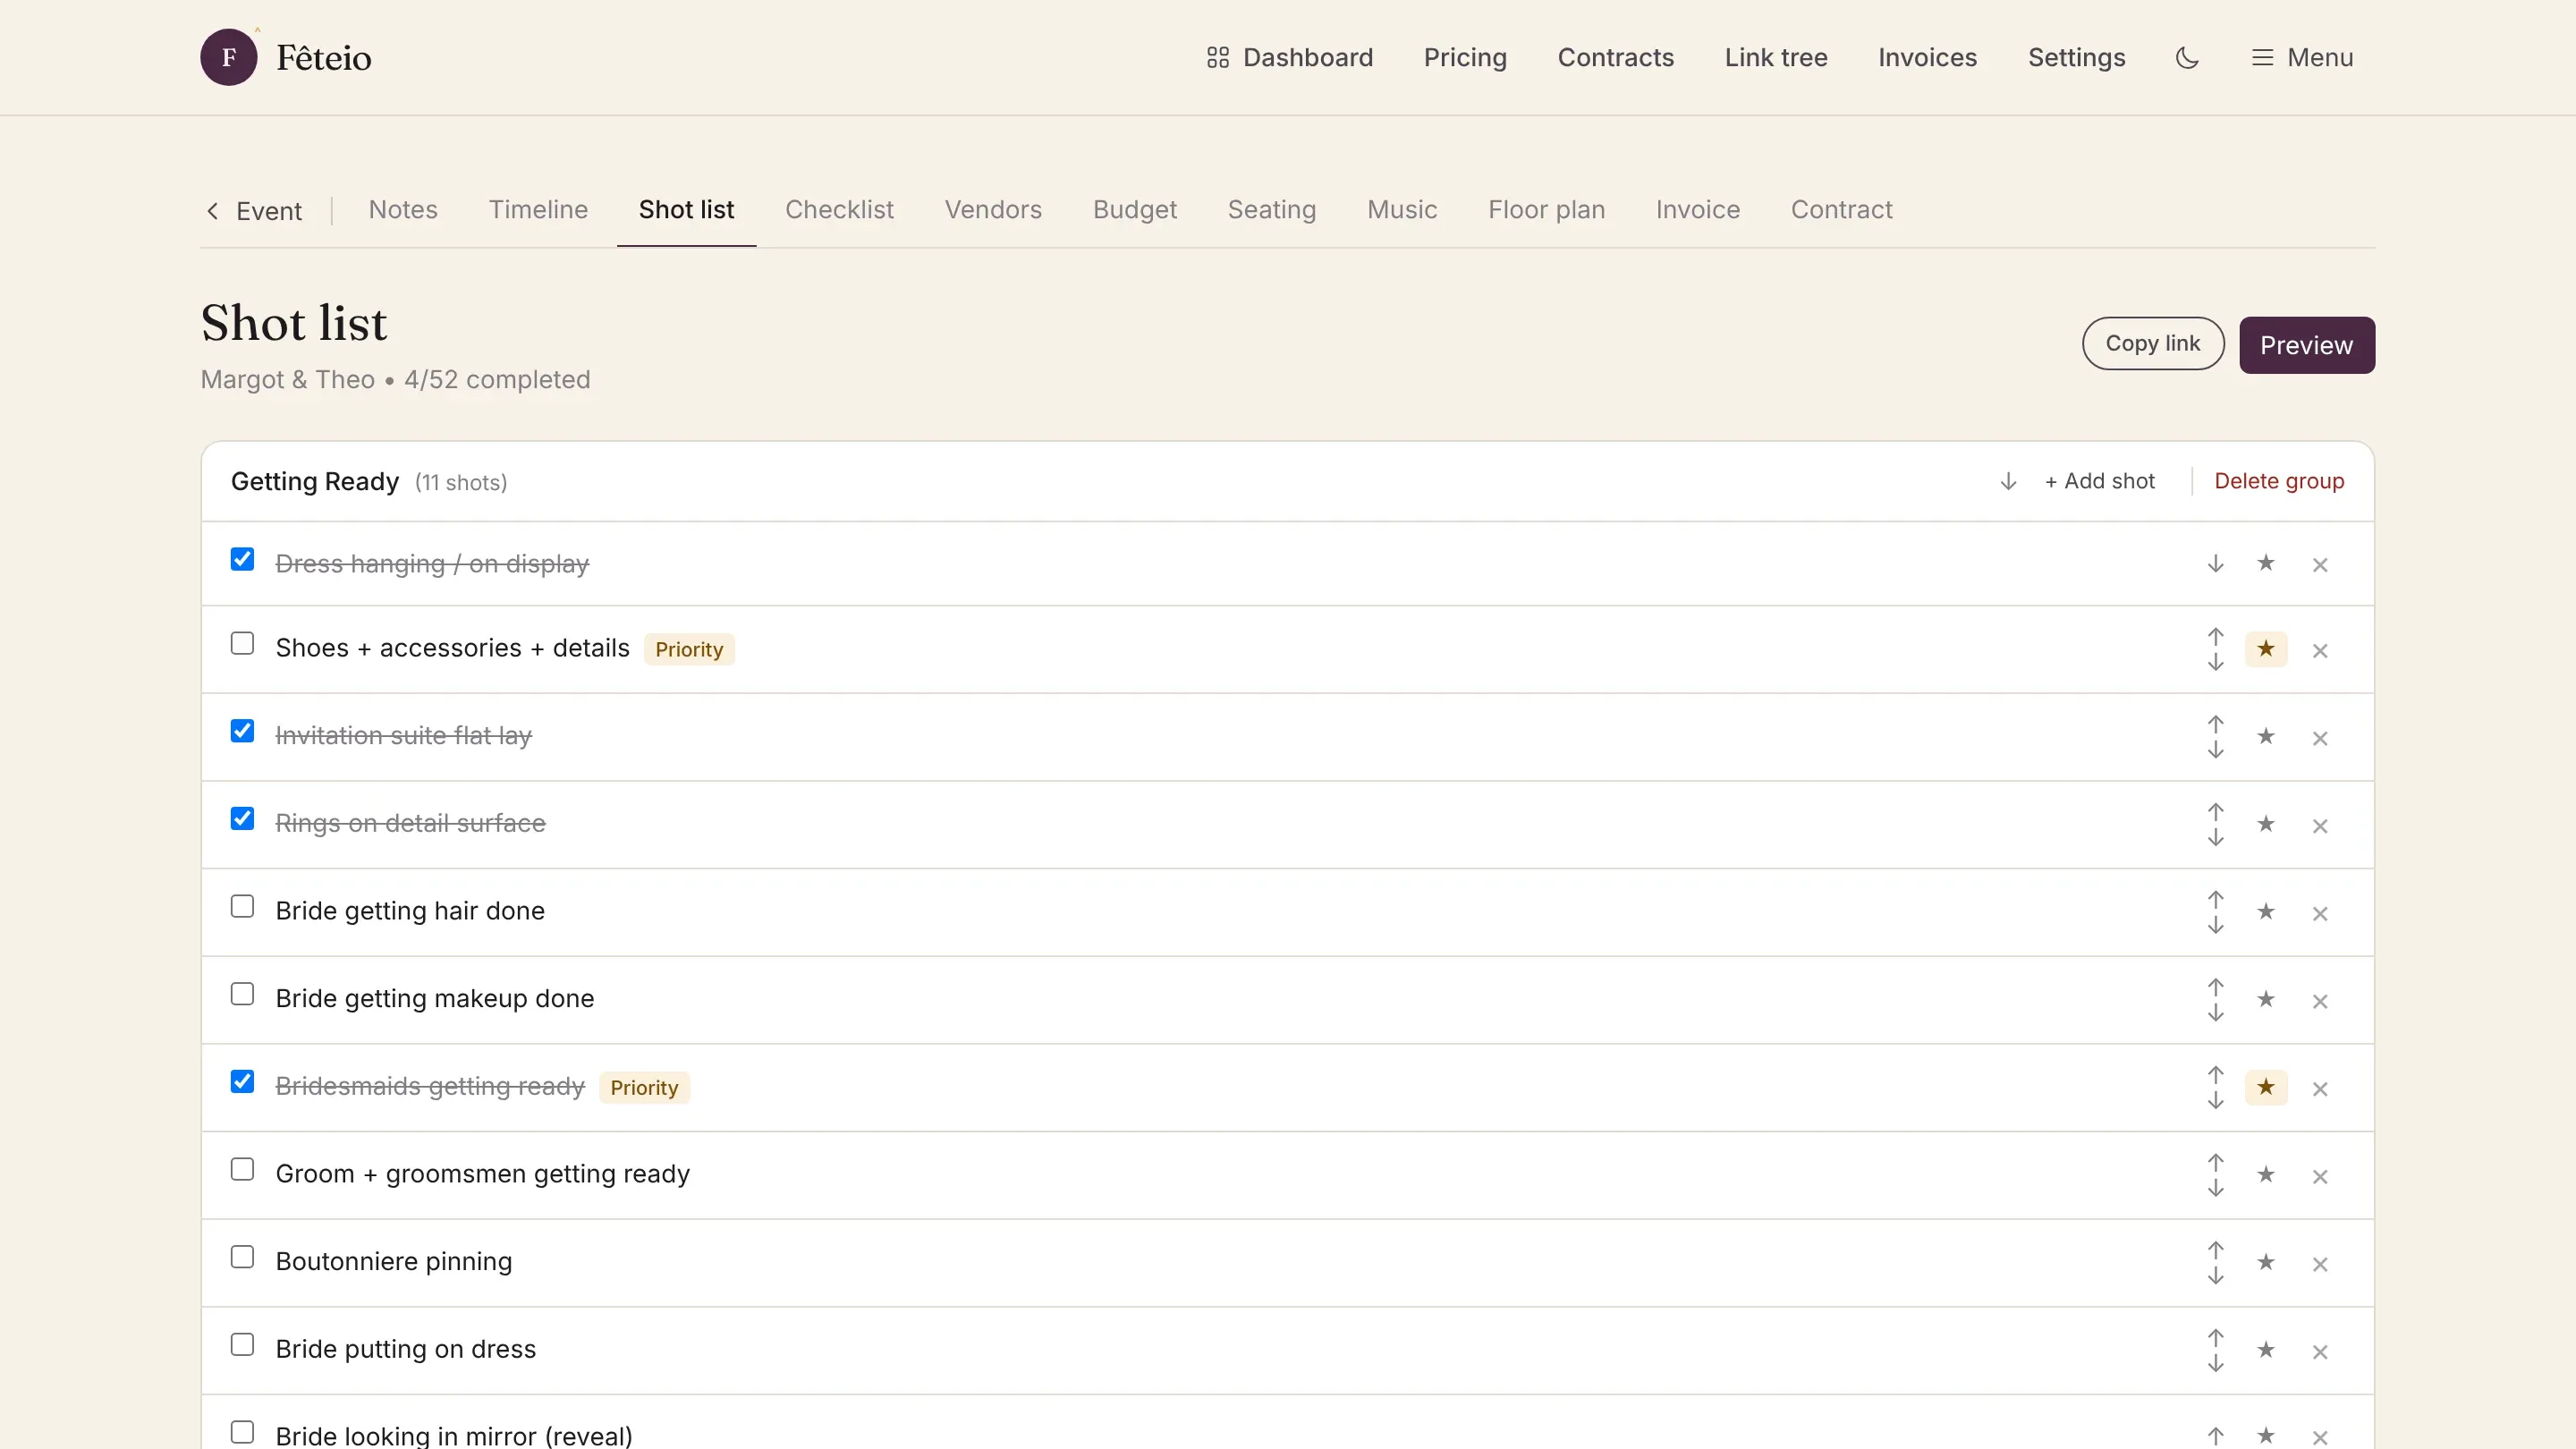
Task: Uncheck Dress hanging / on display
Action: [x=242, y=559]
